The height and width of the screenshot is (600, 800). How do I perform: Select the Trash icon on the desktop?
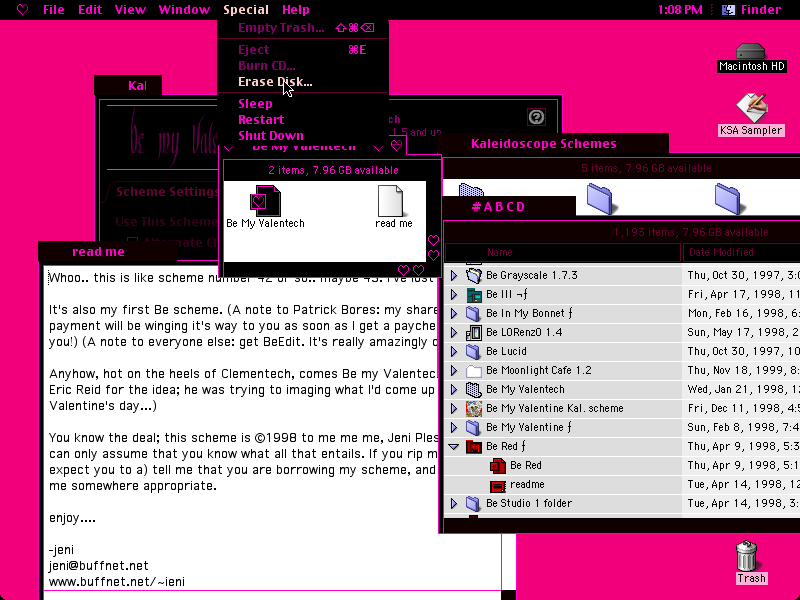(747, 556)
